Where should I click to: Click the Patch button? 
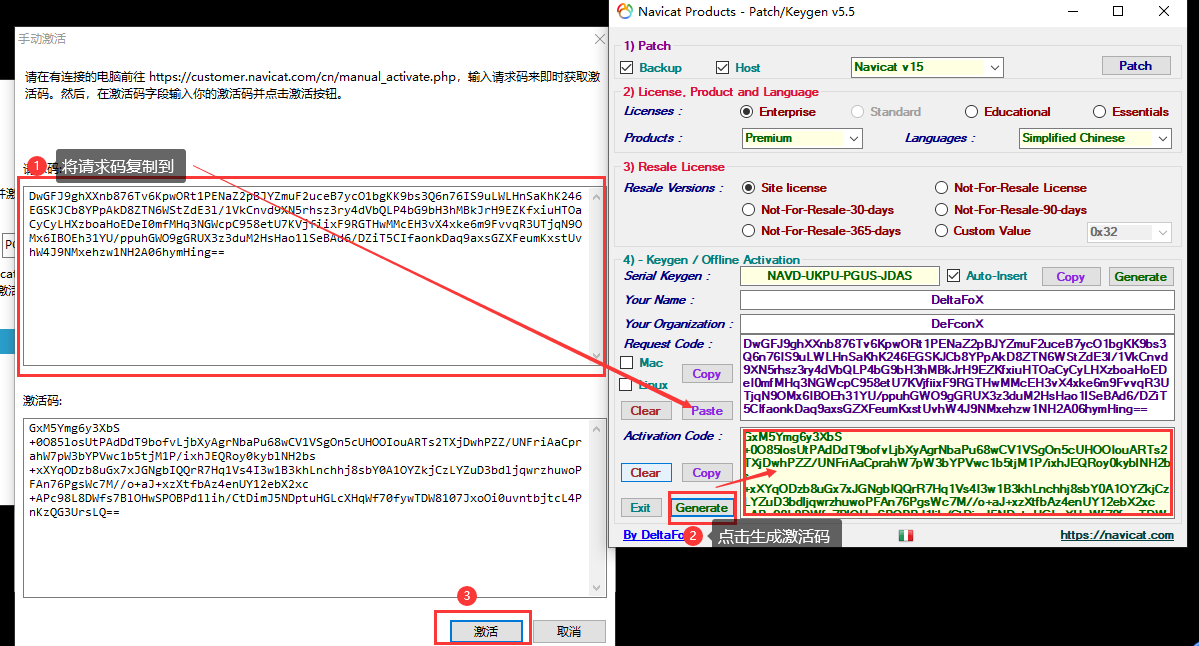coord(1136,66)
